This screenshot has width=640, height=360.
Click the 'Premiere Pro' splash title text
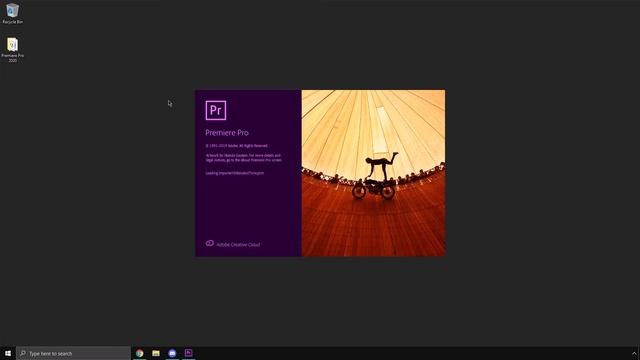[x=227, y=133]
